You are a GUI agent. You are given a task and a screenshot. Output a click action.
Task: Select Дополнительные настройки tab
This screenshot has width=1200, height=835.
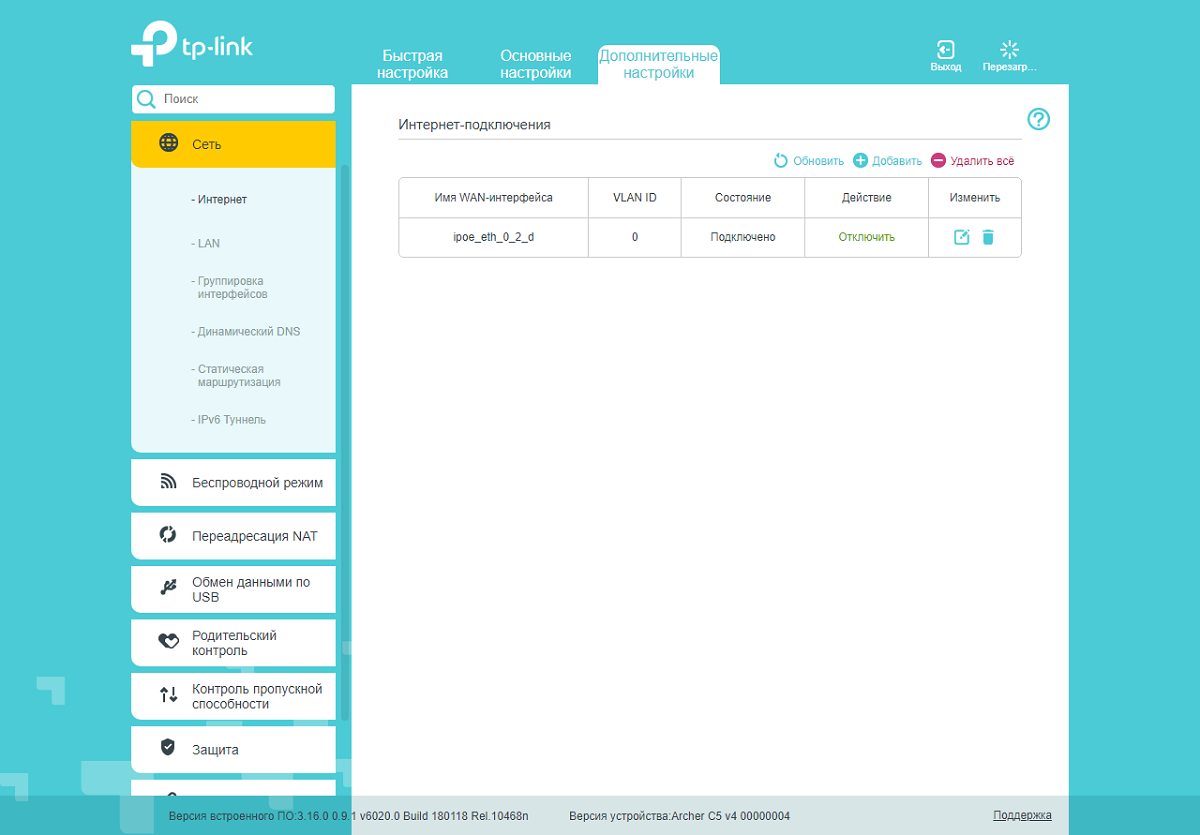coord(658,64)
